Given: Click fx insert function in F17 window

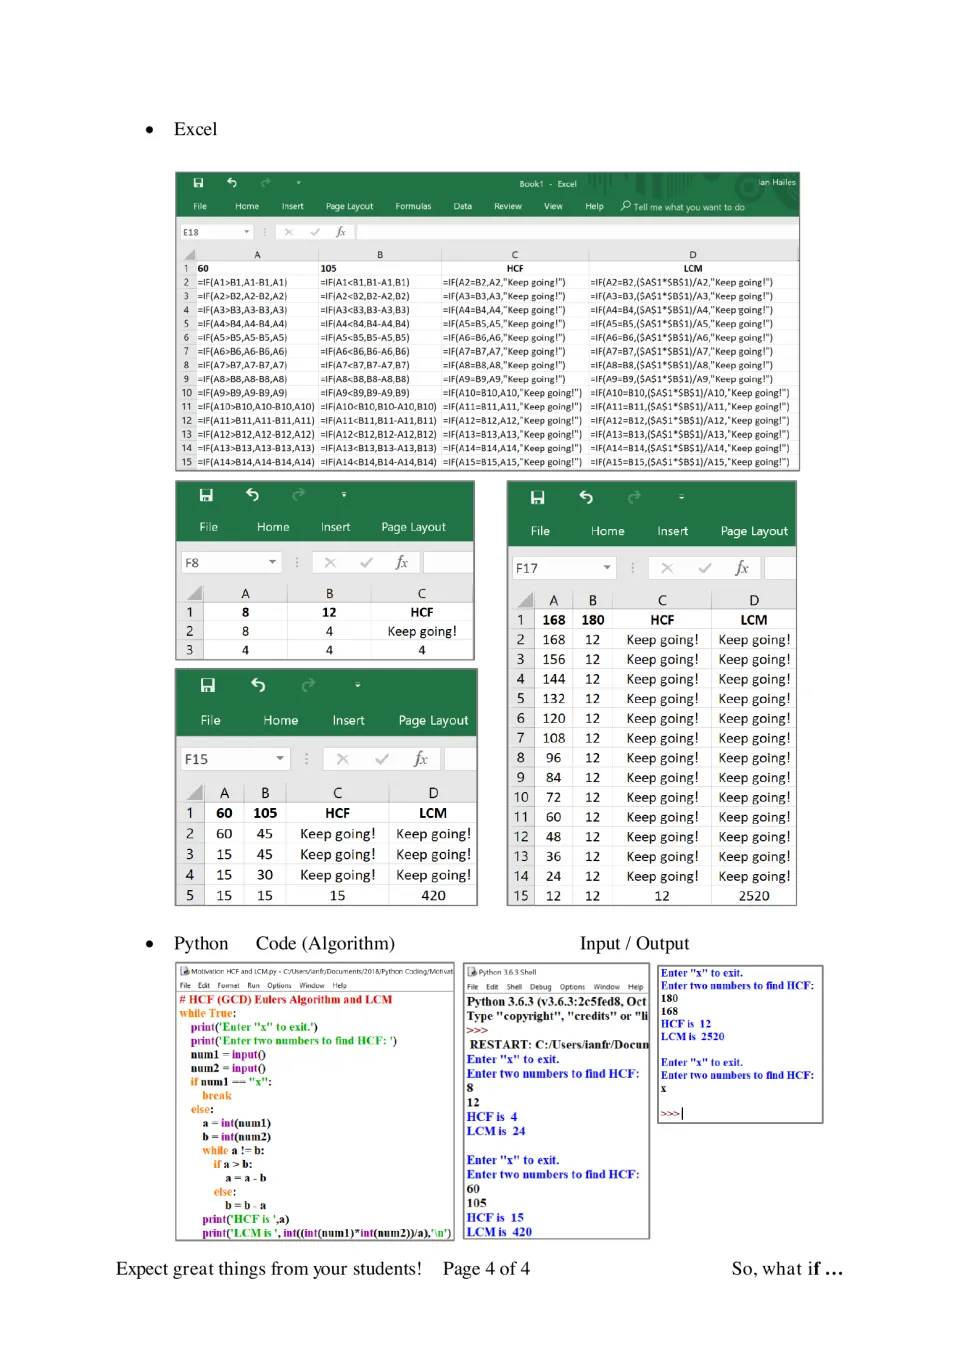Looking at the screenshot, I should (742, 568).
